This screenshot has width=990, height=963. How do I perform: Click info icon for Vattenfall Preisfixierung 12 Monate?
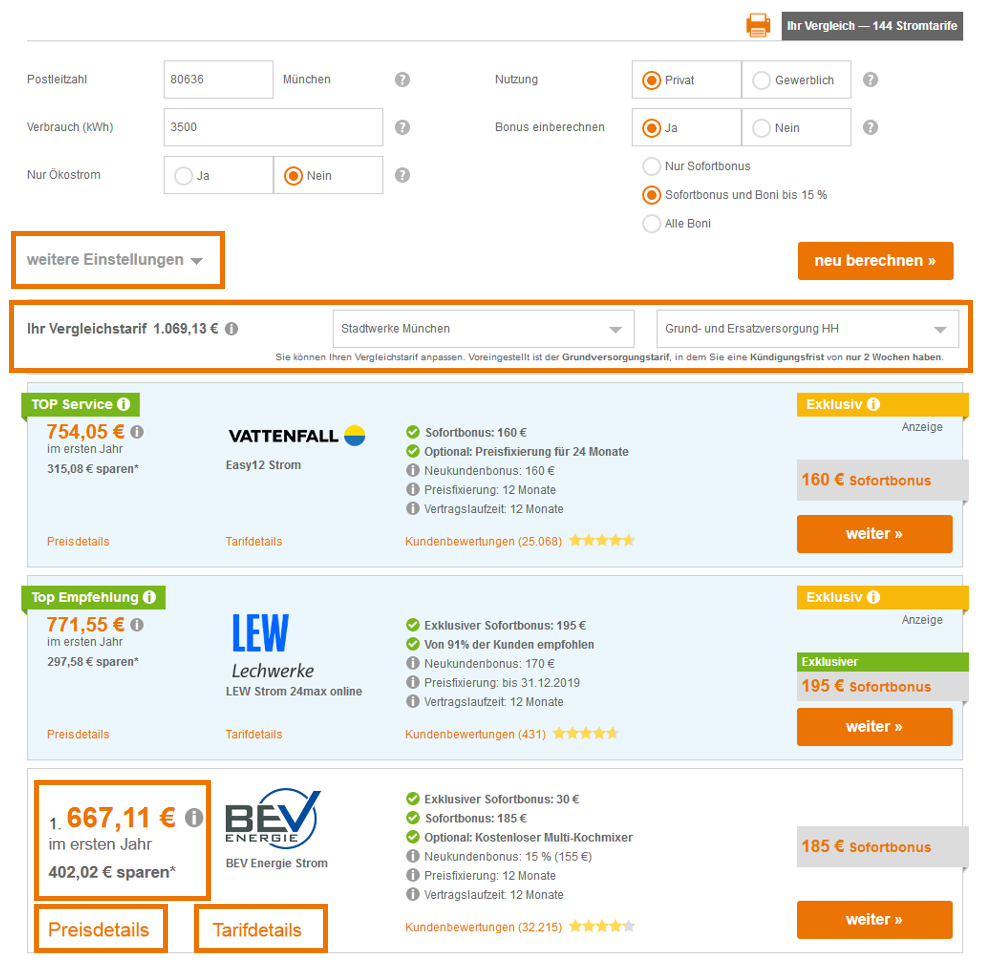coord(413,489)
